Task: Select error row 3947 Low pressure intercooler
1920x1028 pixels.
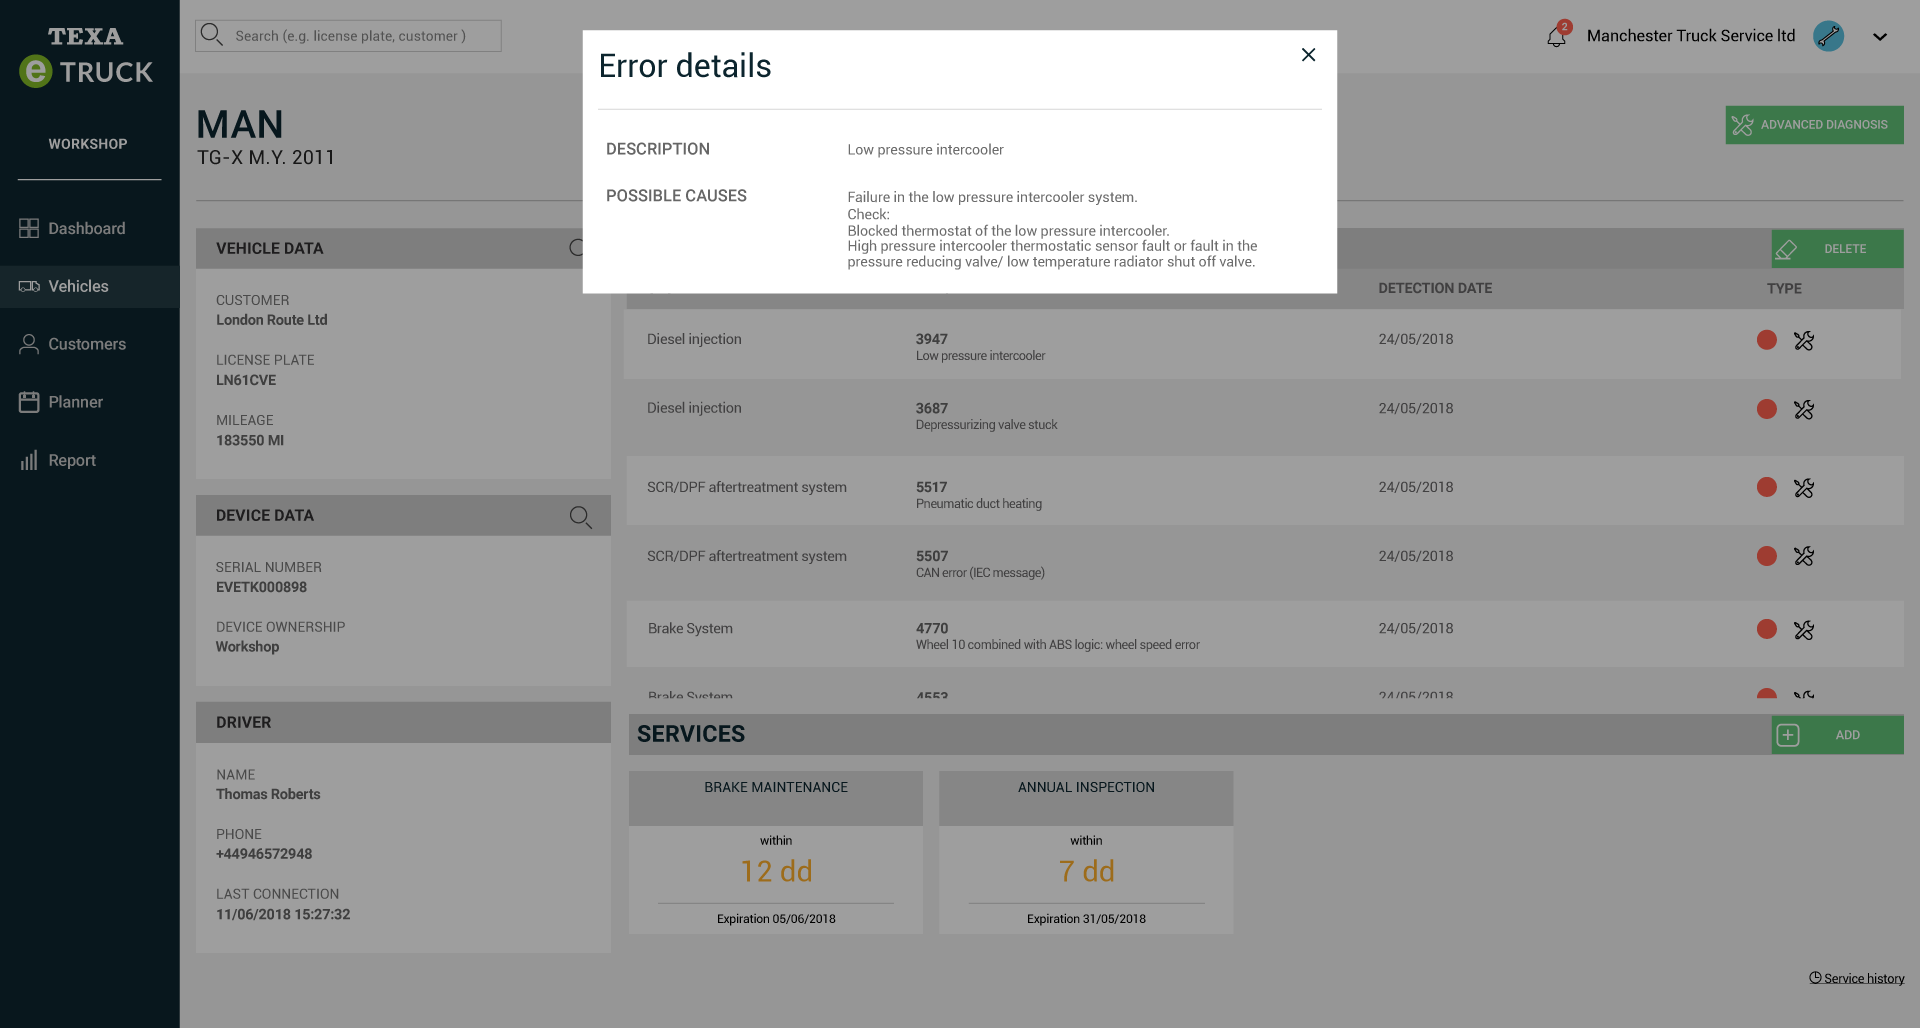Action: [1263, 344]
